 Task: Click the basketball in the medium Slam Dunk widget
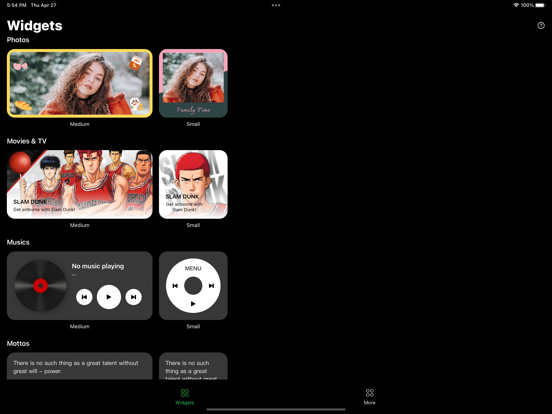click(x=20, y=162)
